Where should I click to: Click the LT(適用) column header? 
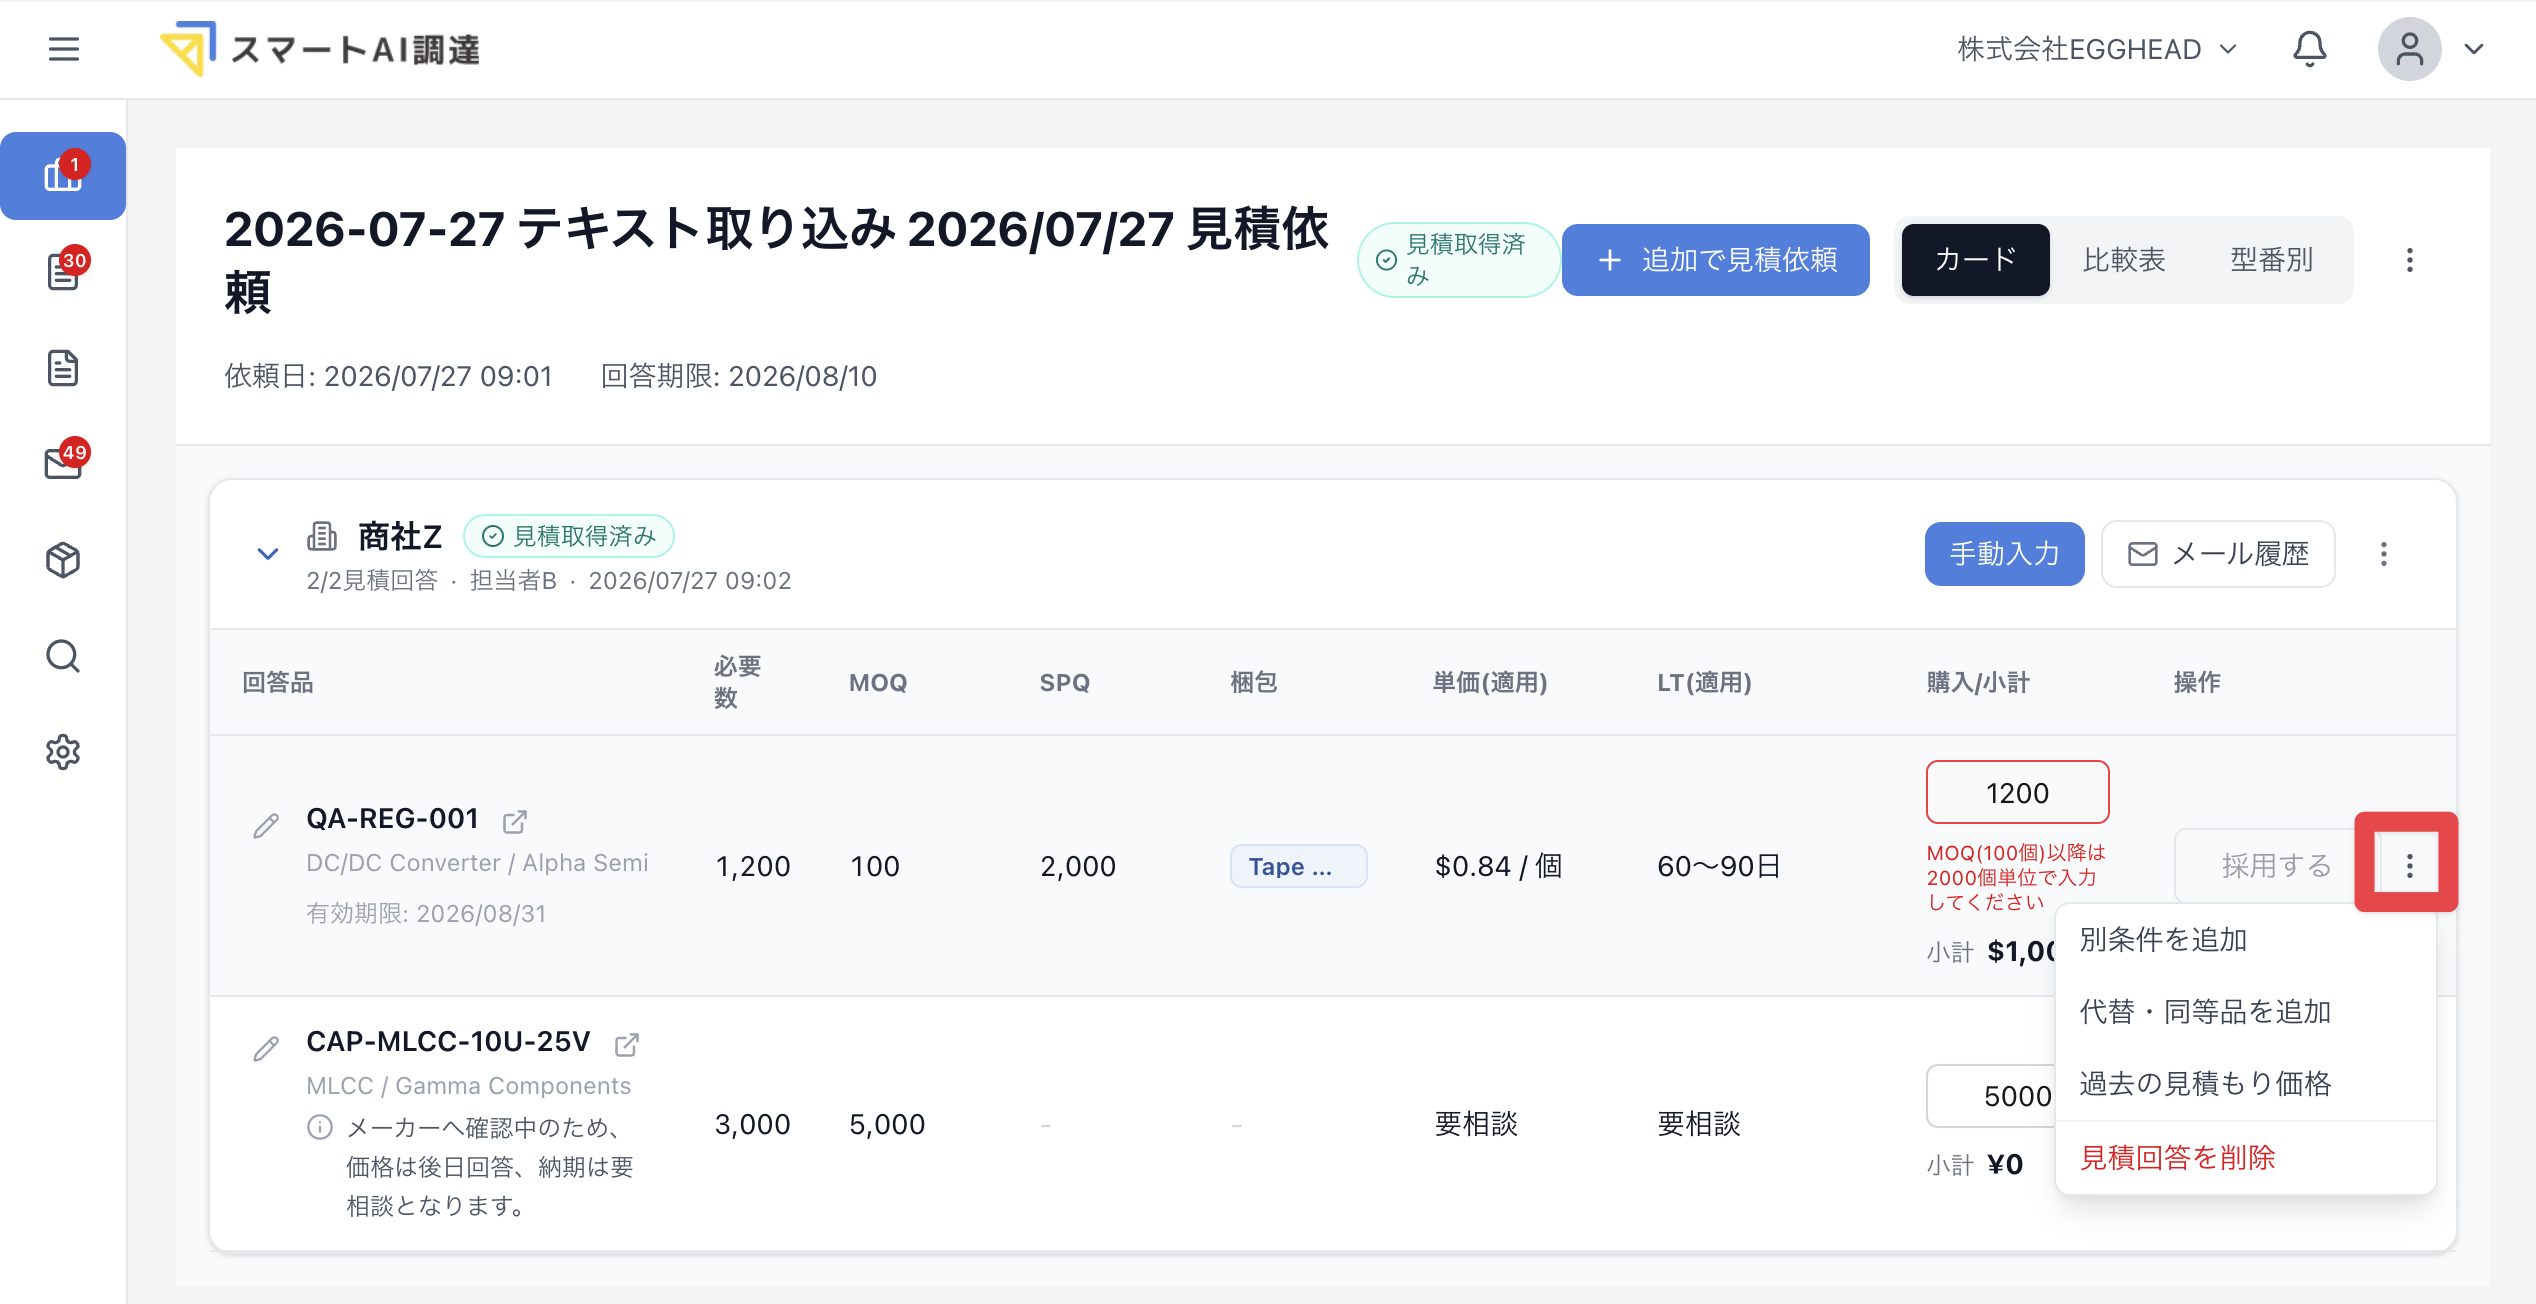pos(1705,682)
